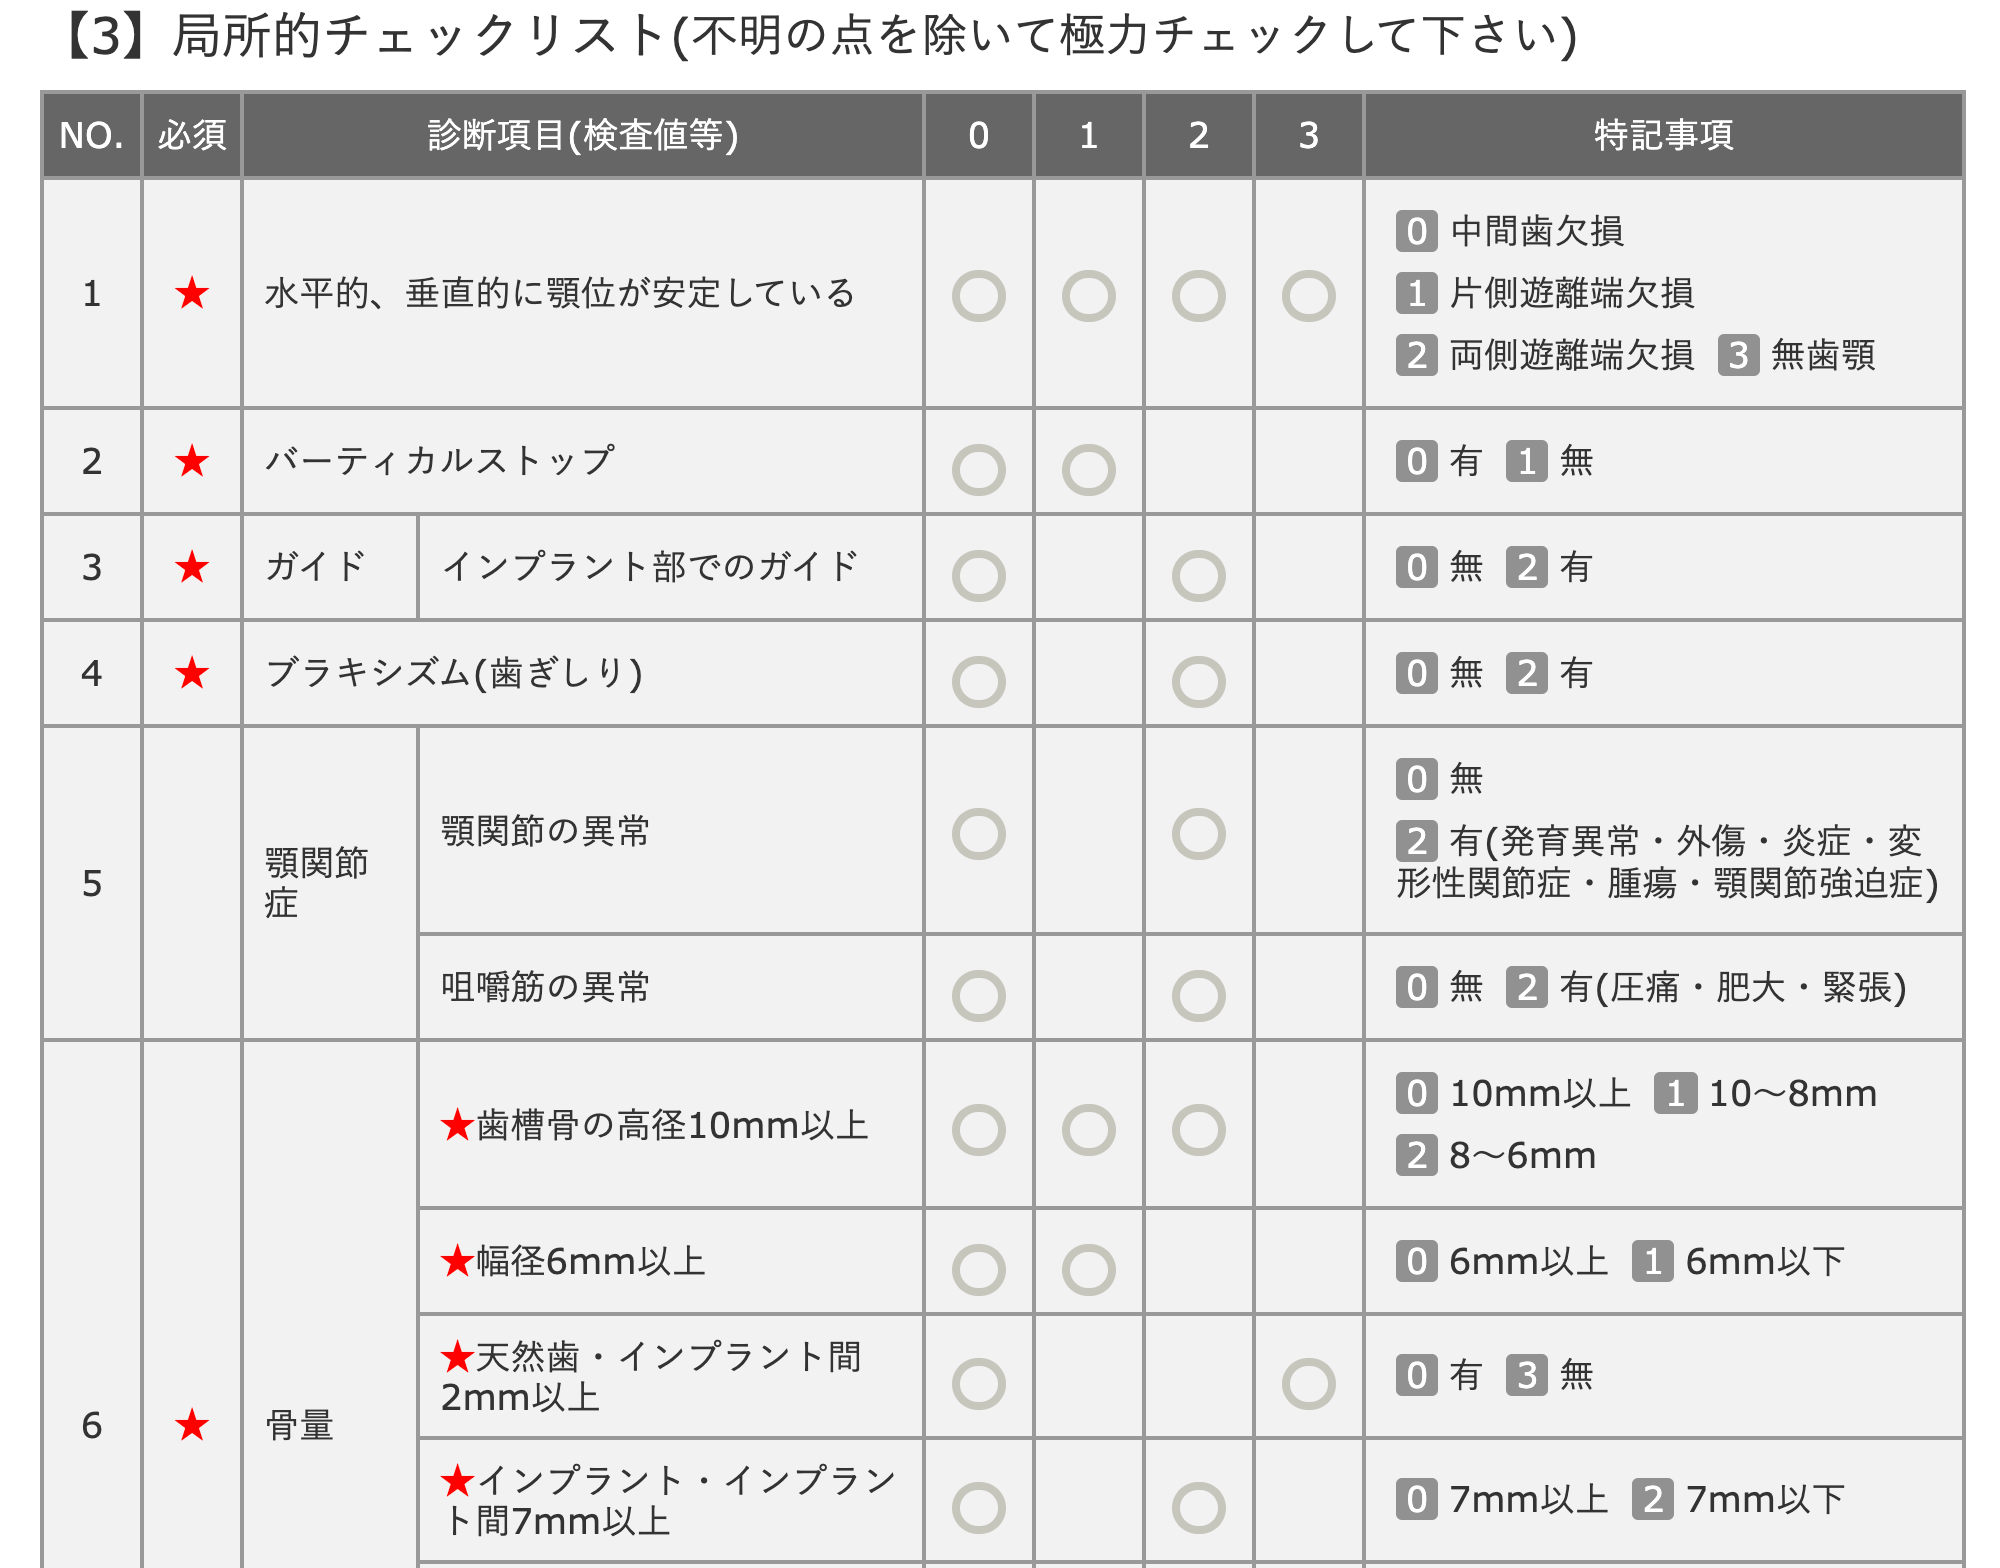Set インプラント・インプラント間7mm以上 to 0
The image size is (2000, 1568).
click(x=978, y=1508)
